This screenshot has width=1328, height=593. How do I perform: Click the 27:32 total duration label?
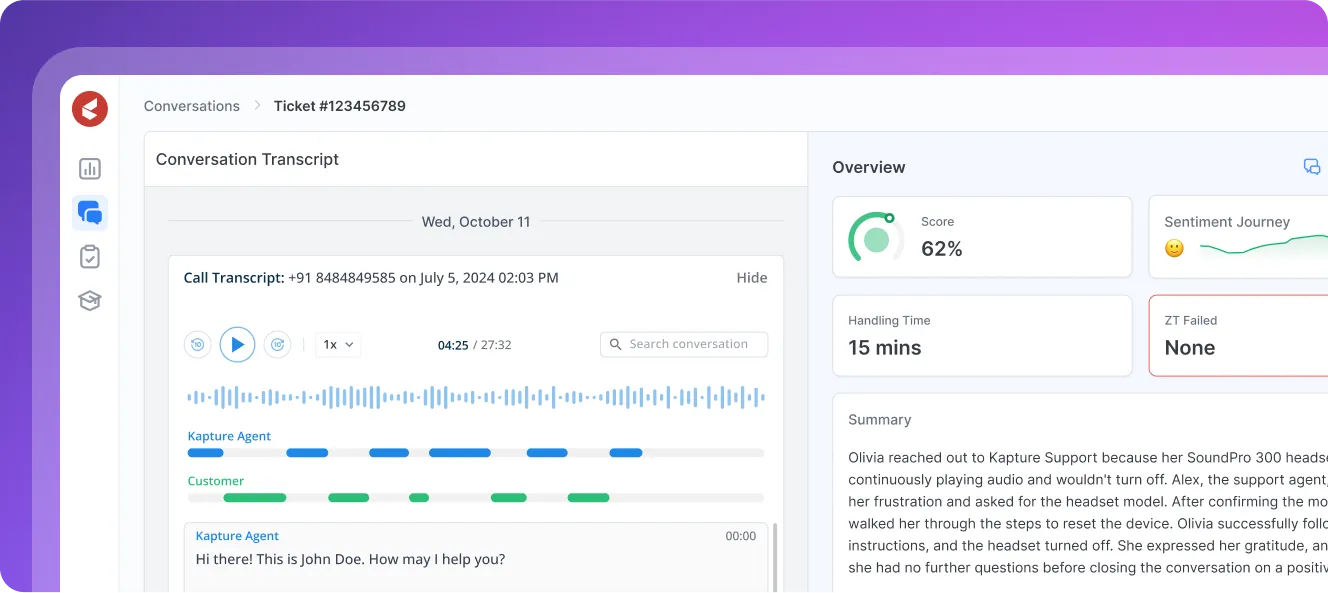coord(496,345)
